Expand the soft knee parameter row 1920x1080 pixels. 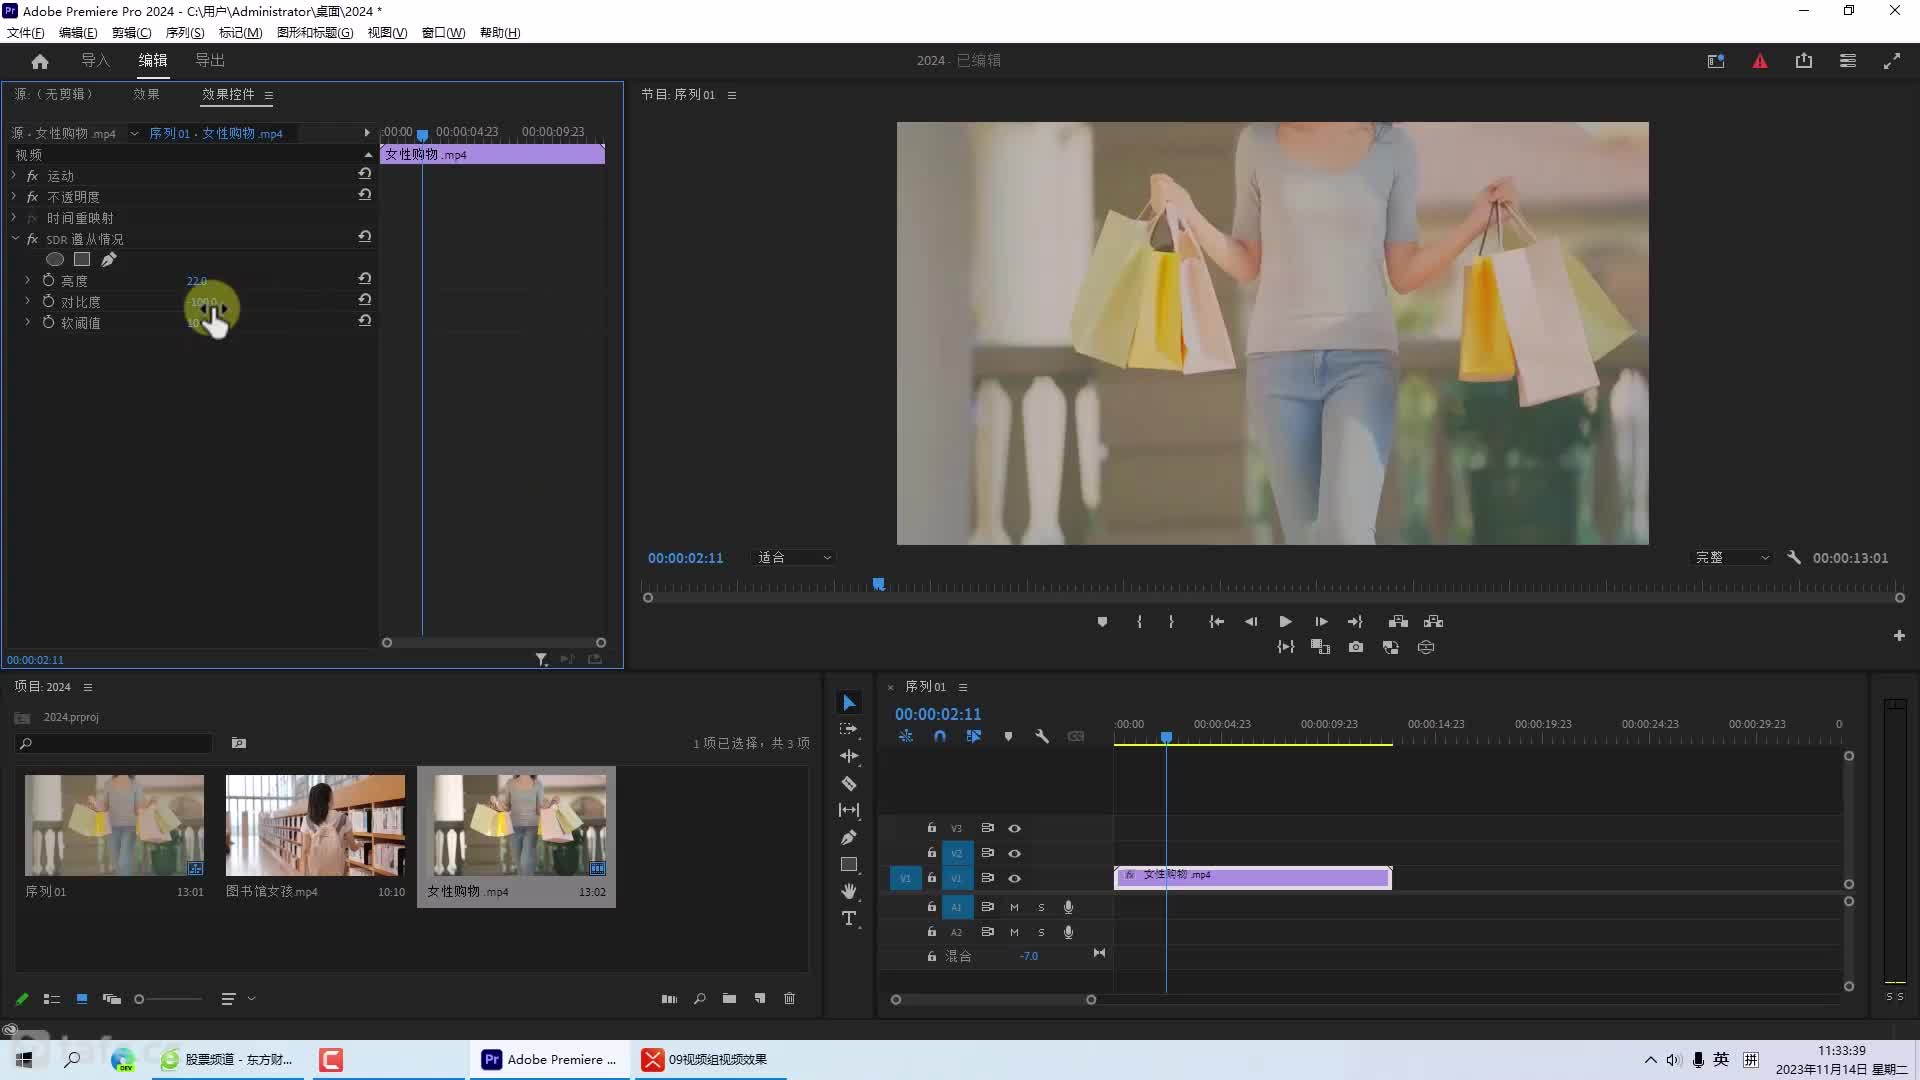click(27, 323)
